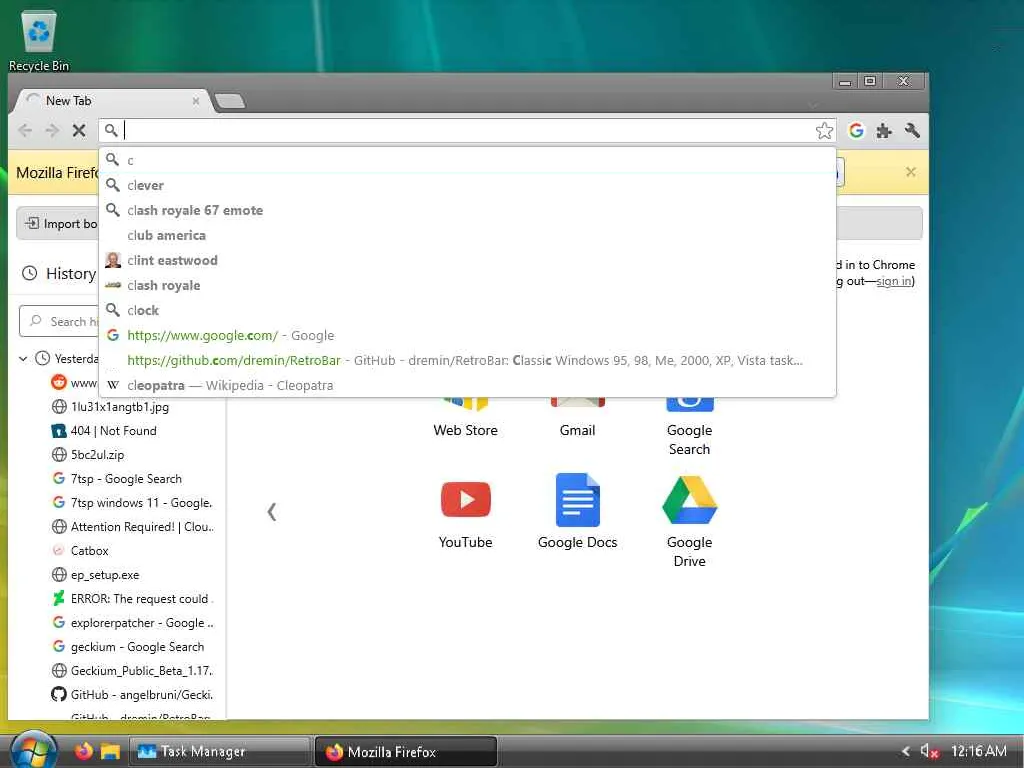Open the Reddit www history entry
Screen dimensions: 1024x768
click(x=74, y=383)
